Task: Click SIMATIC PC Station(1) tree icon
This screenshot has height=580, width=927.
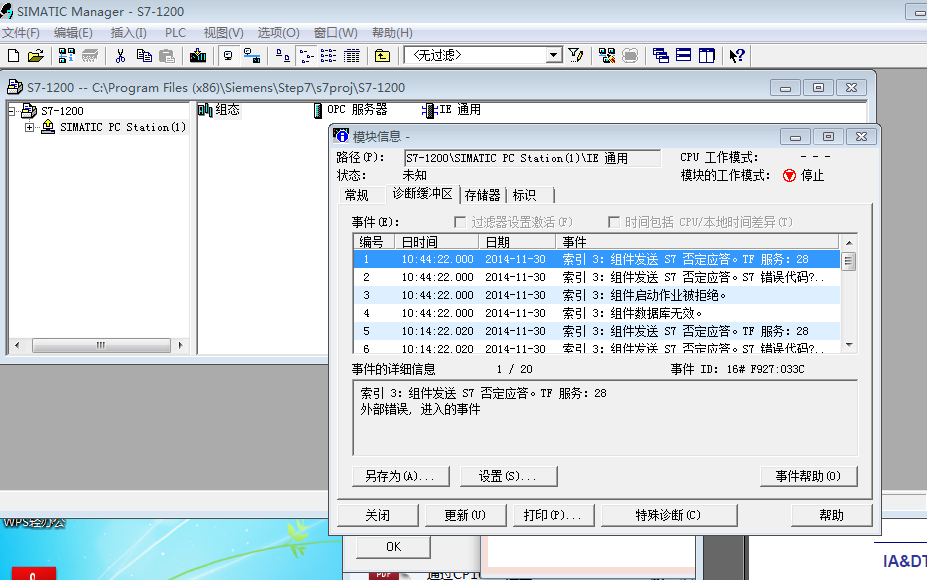Action: [48, 127]
